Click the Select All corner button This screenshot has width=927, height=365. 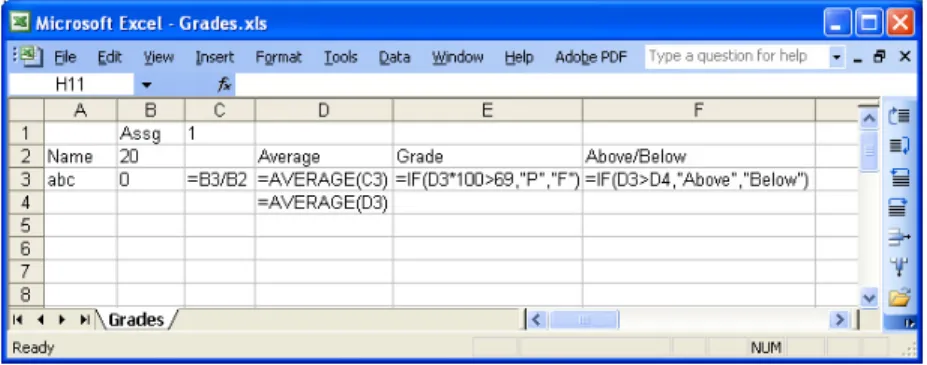point(26,110)
